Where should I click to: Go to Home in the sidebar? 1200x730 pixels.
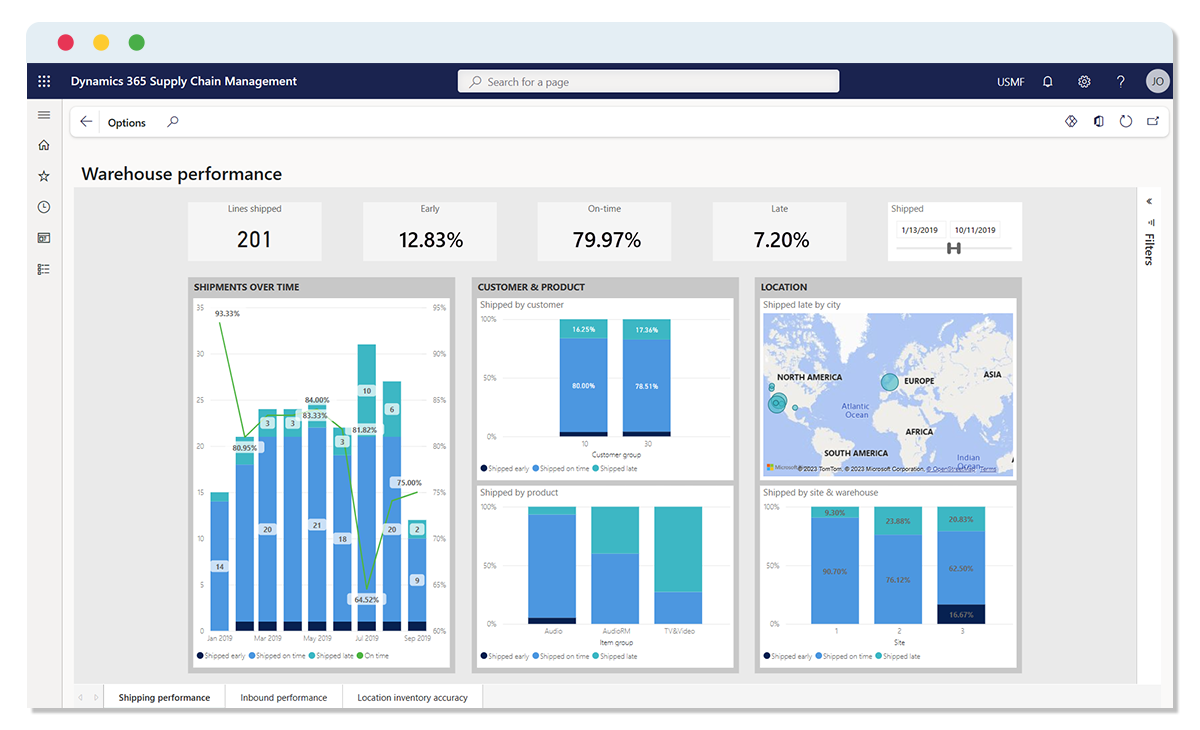44,145
